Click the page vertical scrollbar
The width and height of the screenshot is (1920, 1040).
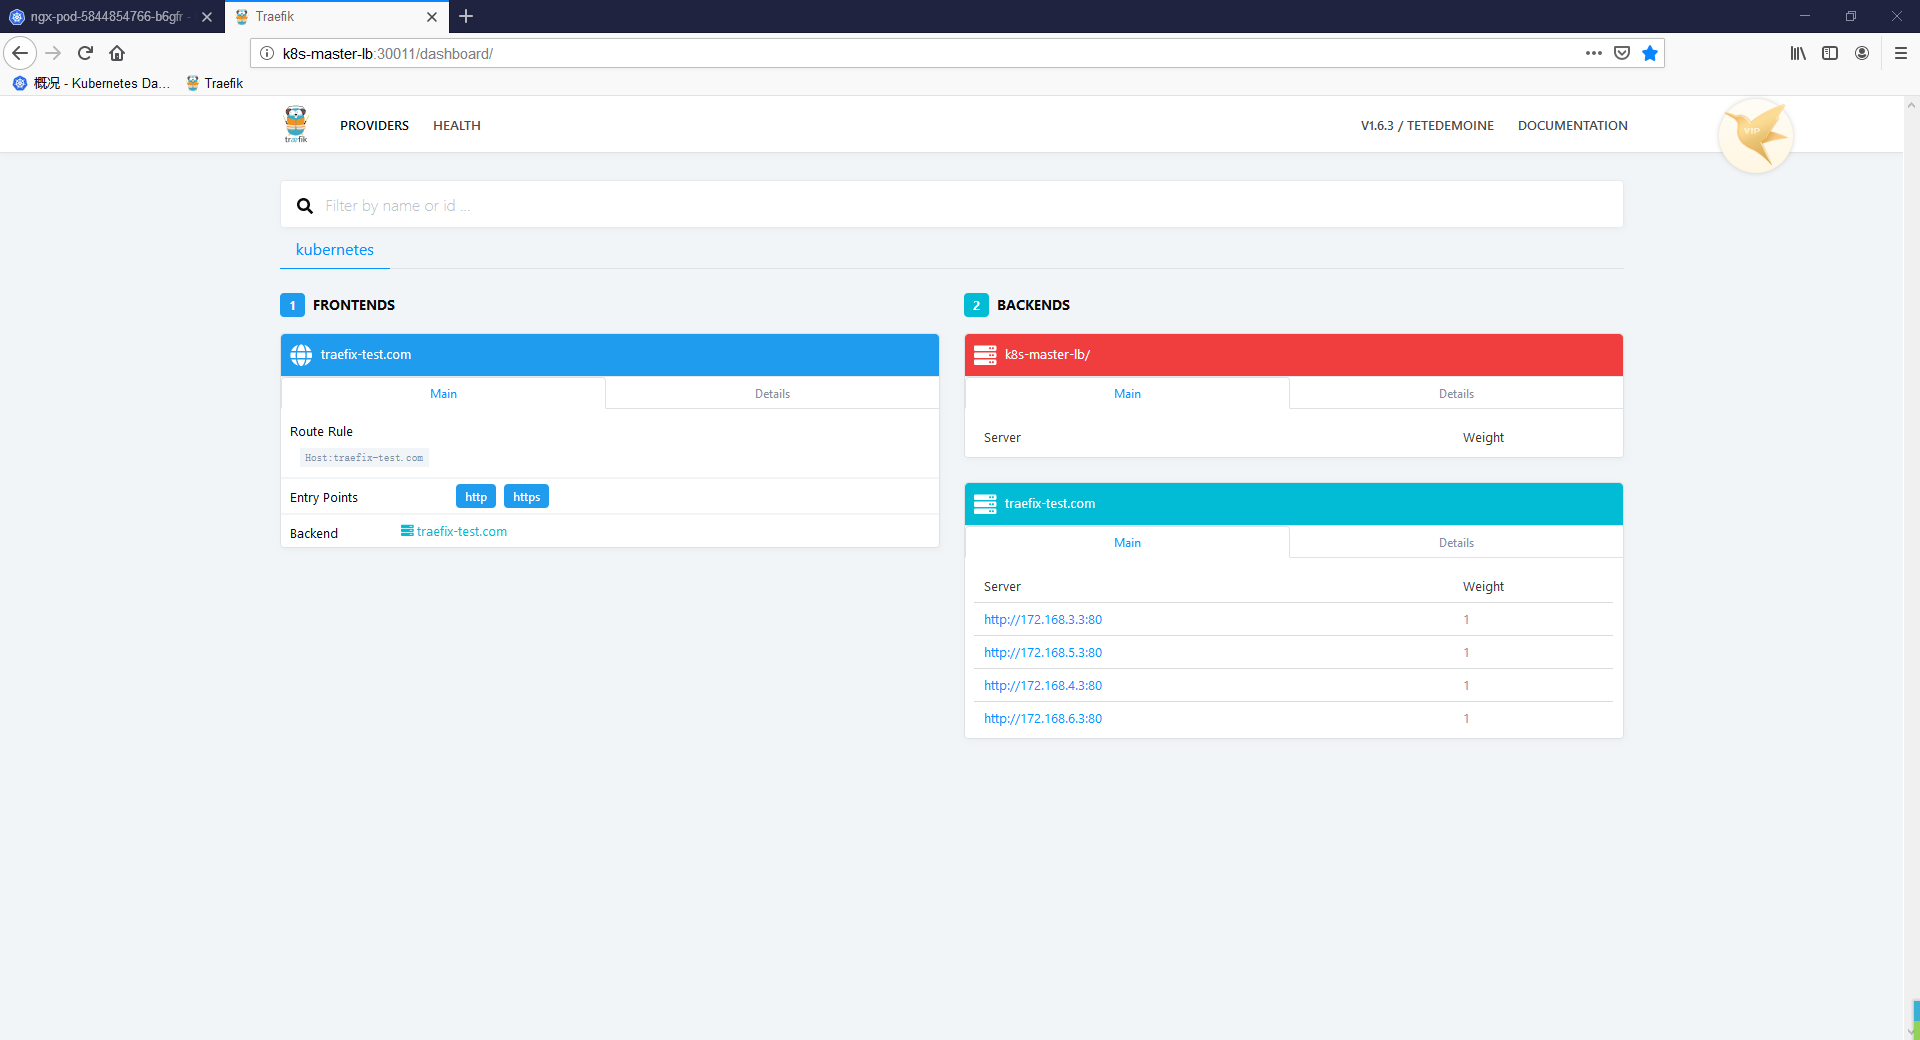[x=1911, y=568]
